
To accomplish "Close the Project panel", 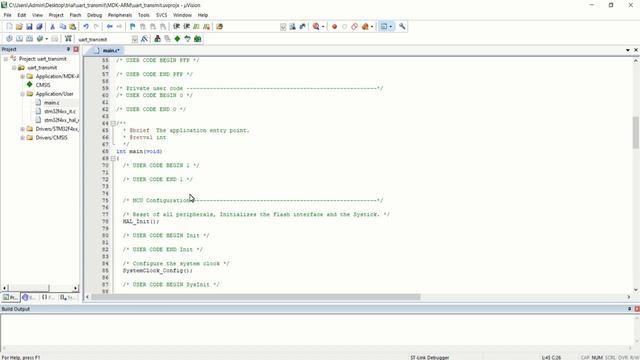I will click(x=76, y=49).
